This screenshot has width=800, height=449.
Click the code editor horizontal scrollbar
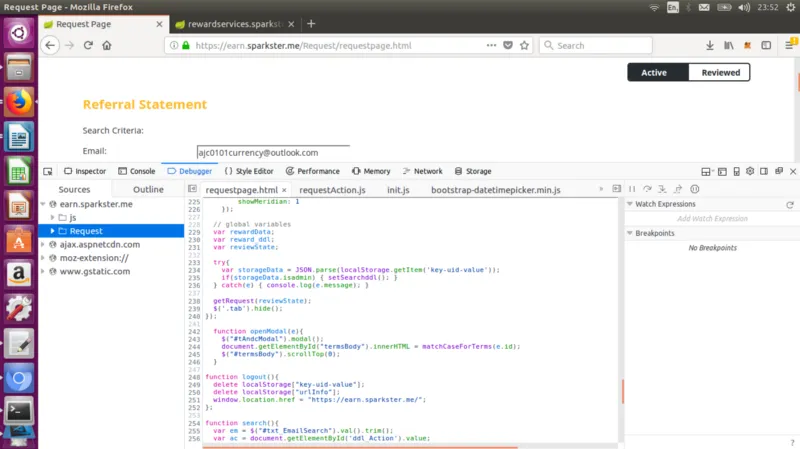pyautogui.click(x=360, y=447)
